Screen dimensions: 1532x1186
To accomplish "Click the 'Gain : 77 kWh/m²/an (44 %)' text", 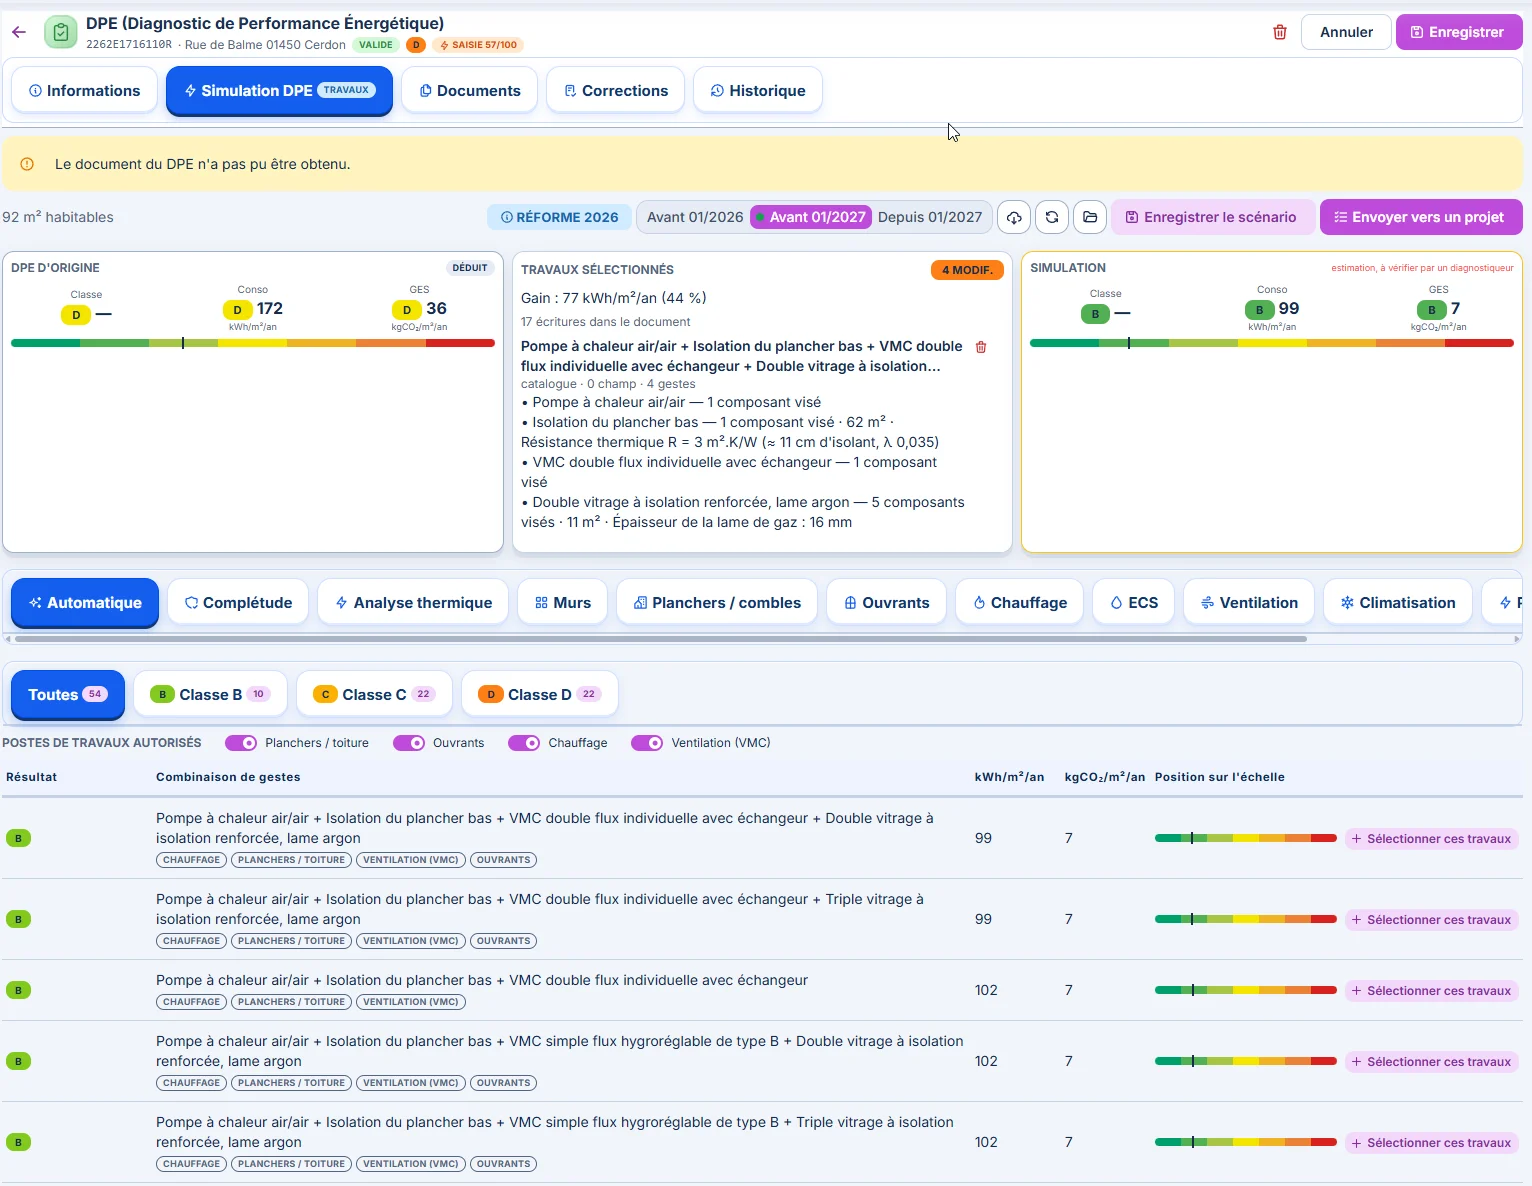I will 614,298.
